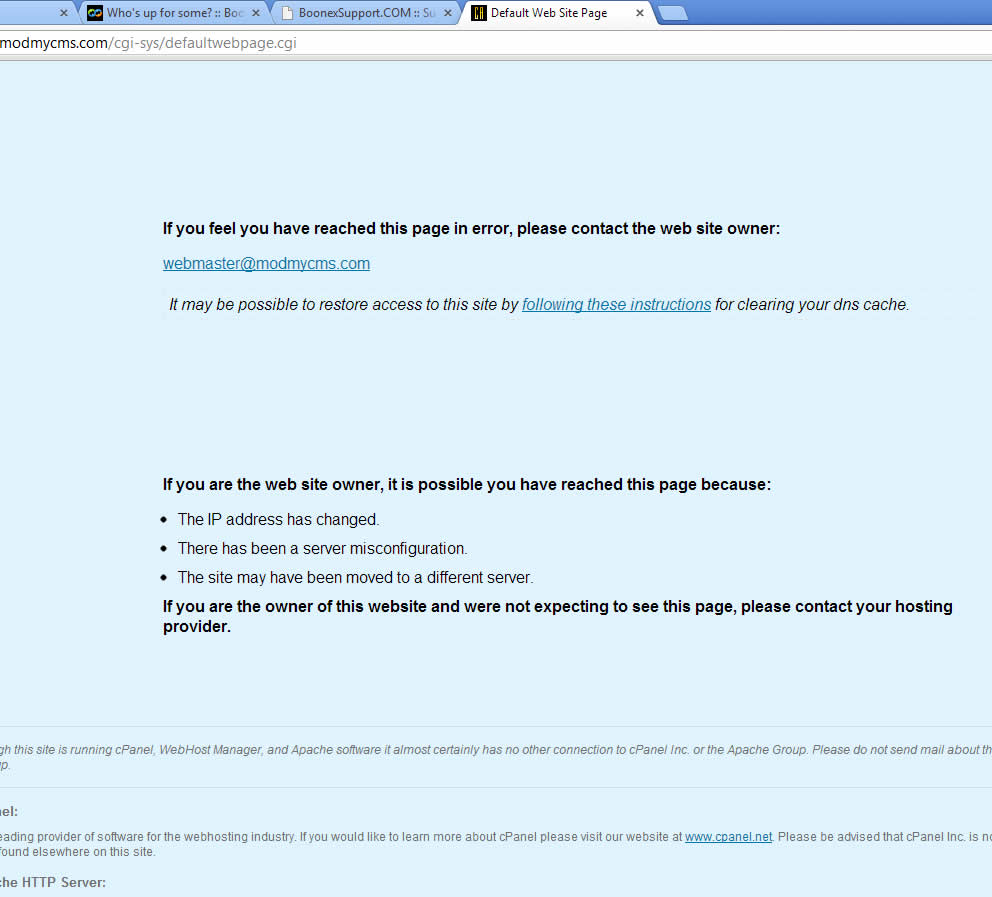Open a new tab with the new-tab button
The height and width of the screenshot is (897, 992).
673,13
